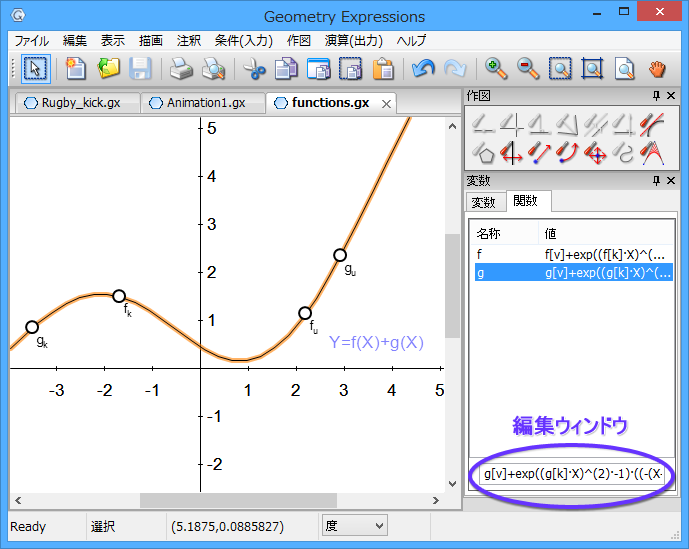The image size is (689, 549).
Task: Select the parallel line construction tool
Action: 595,124
